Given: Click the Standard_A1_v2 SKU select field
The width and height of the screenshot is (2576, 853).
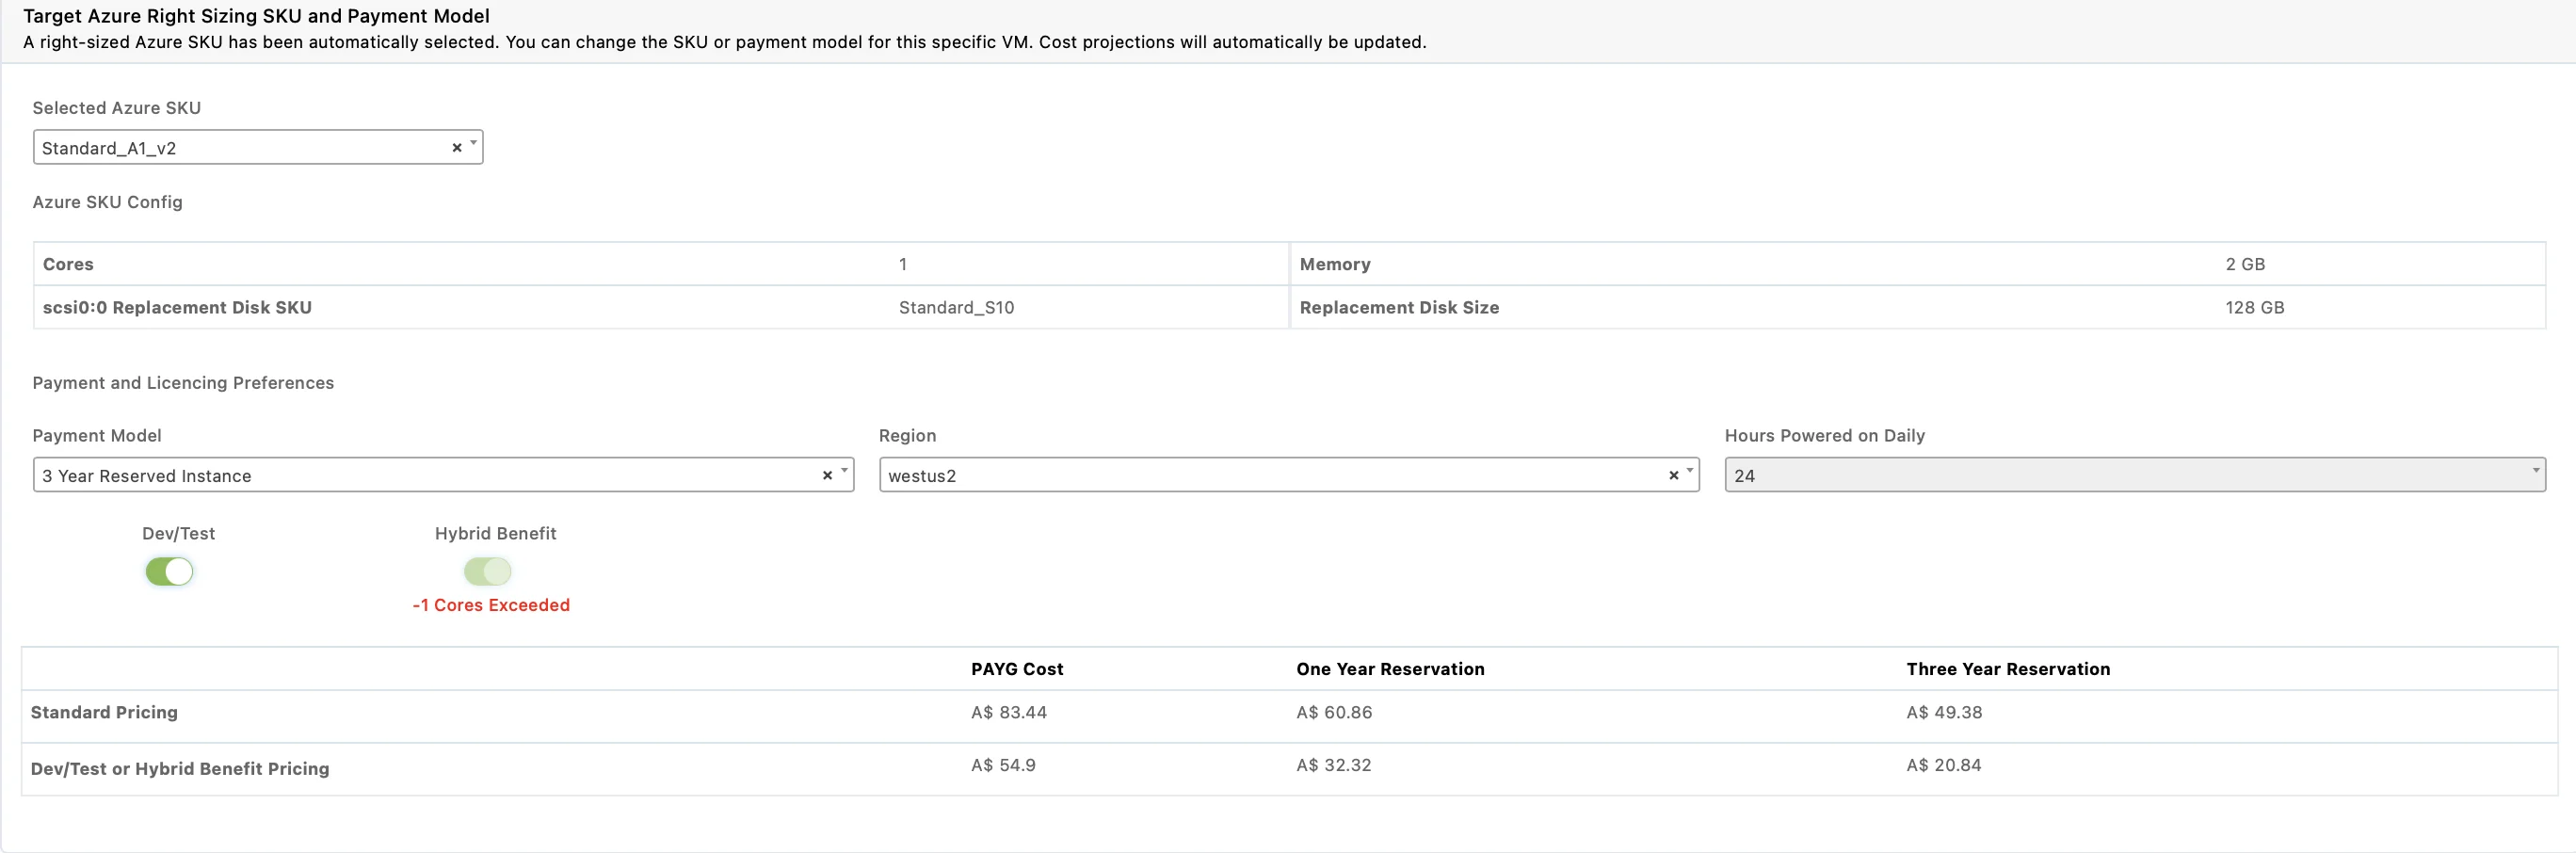Looking at the screenshot, I should point(257,147).
